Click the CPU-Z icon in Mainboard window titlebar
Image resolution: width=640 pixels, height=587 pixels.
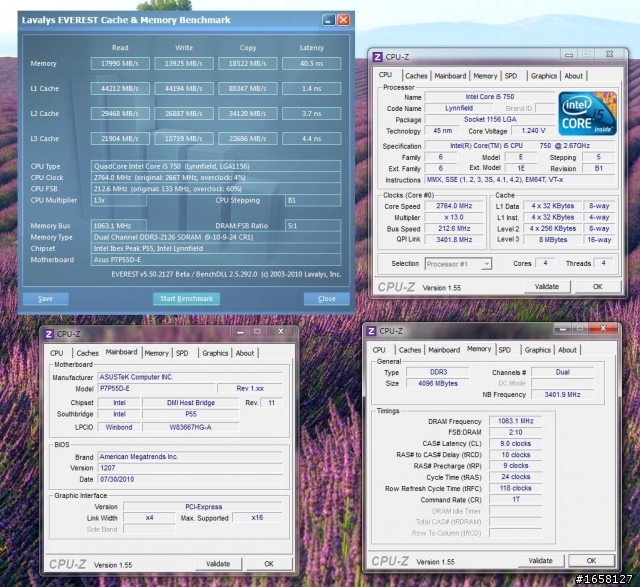tap(49, 334)
